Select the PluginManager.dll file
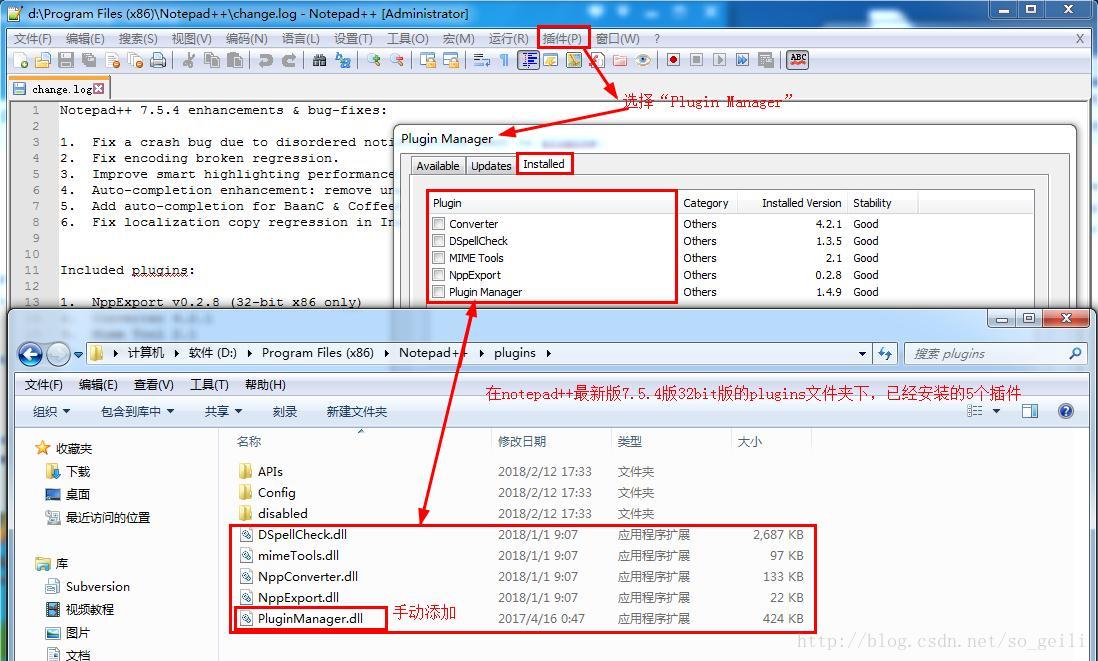 tap(310, 618)
